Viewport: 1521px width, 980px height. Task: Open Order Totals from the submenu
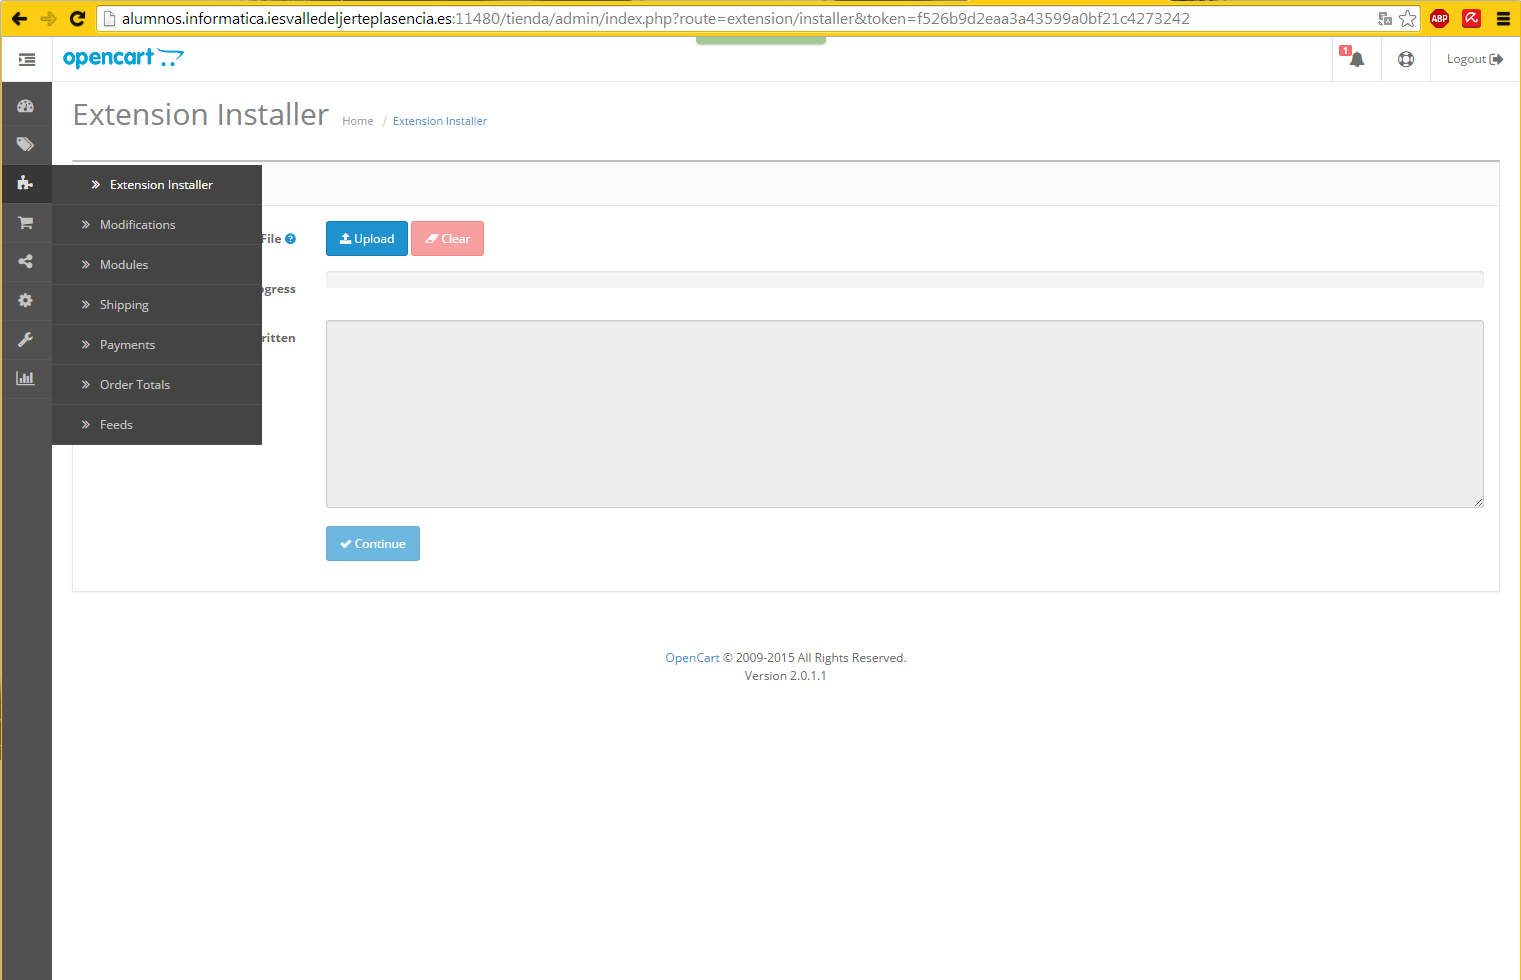point(135,385)
